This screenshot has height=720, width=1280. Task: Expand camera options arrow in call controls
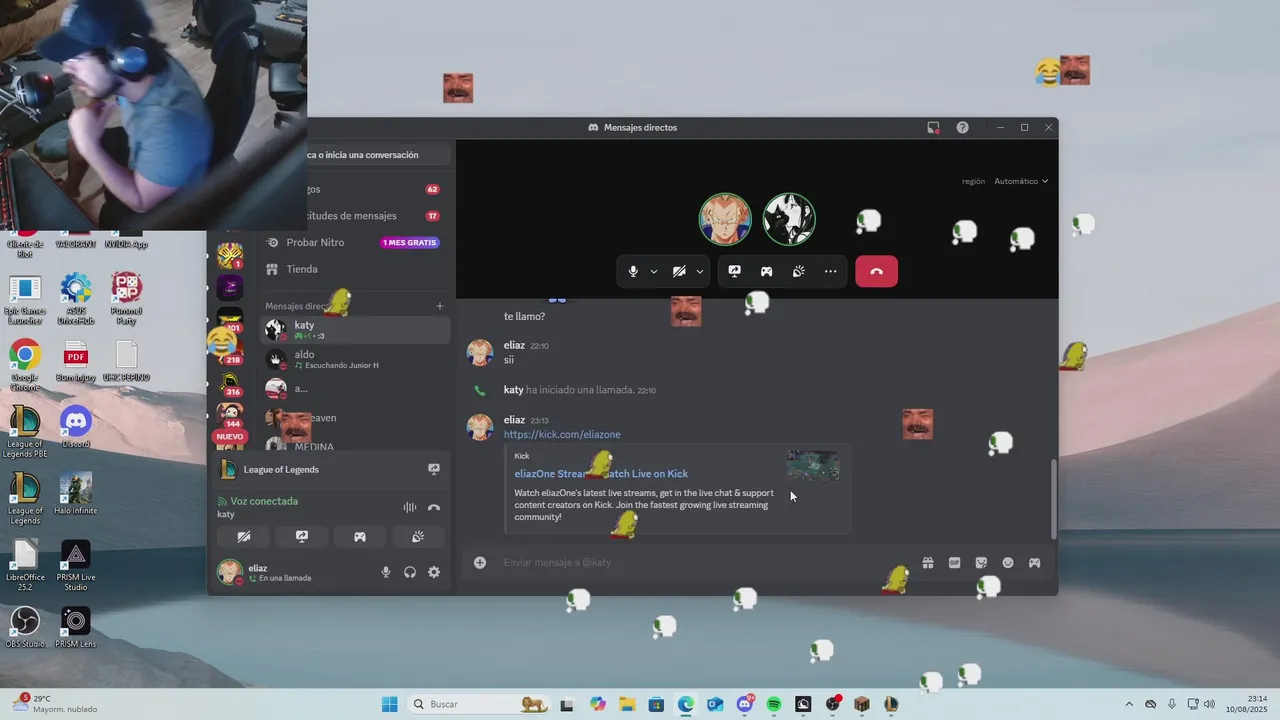point(699,271)
